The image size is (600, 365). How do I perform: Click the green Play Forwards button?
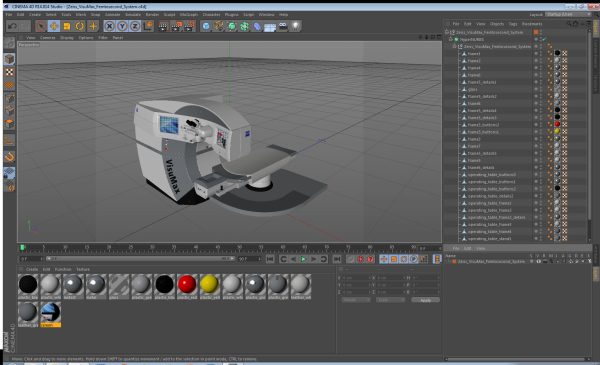coord(303,259)
